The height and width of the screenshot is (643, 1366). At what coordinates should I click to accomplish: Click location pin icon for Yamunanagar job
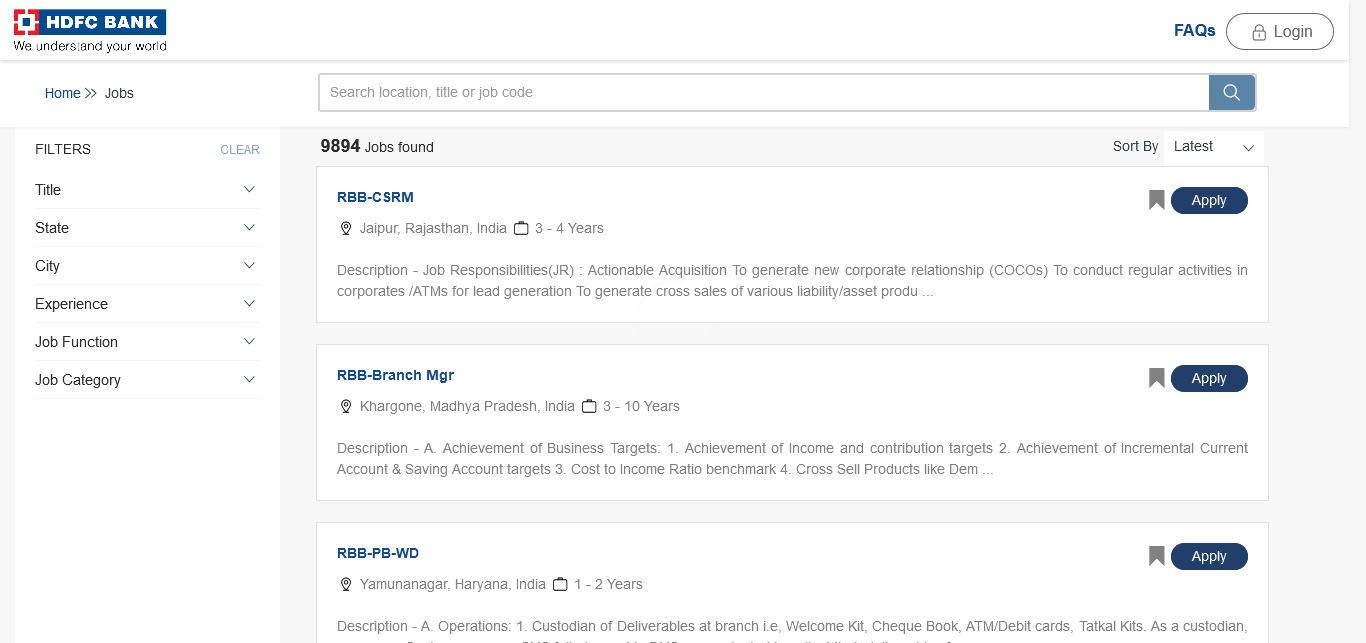pyautogui.click(x=346, y=584)
